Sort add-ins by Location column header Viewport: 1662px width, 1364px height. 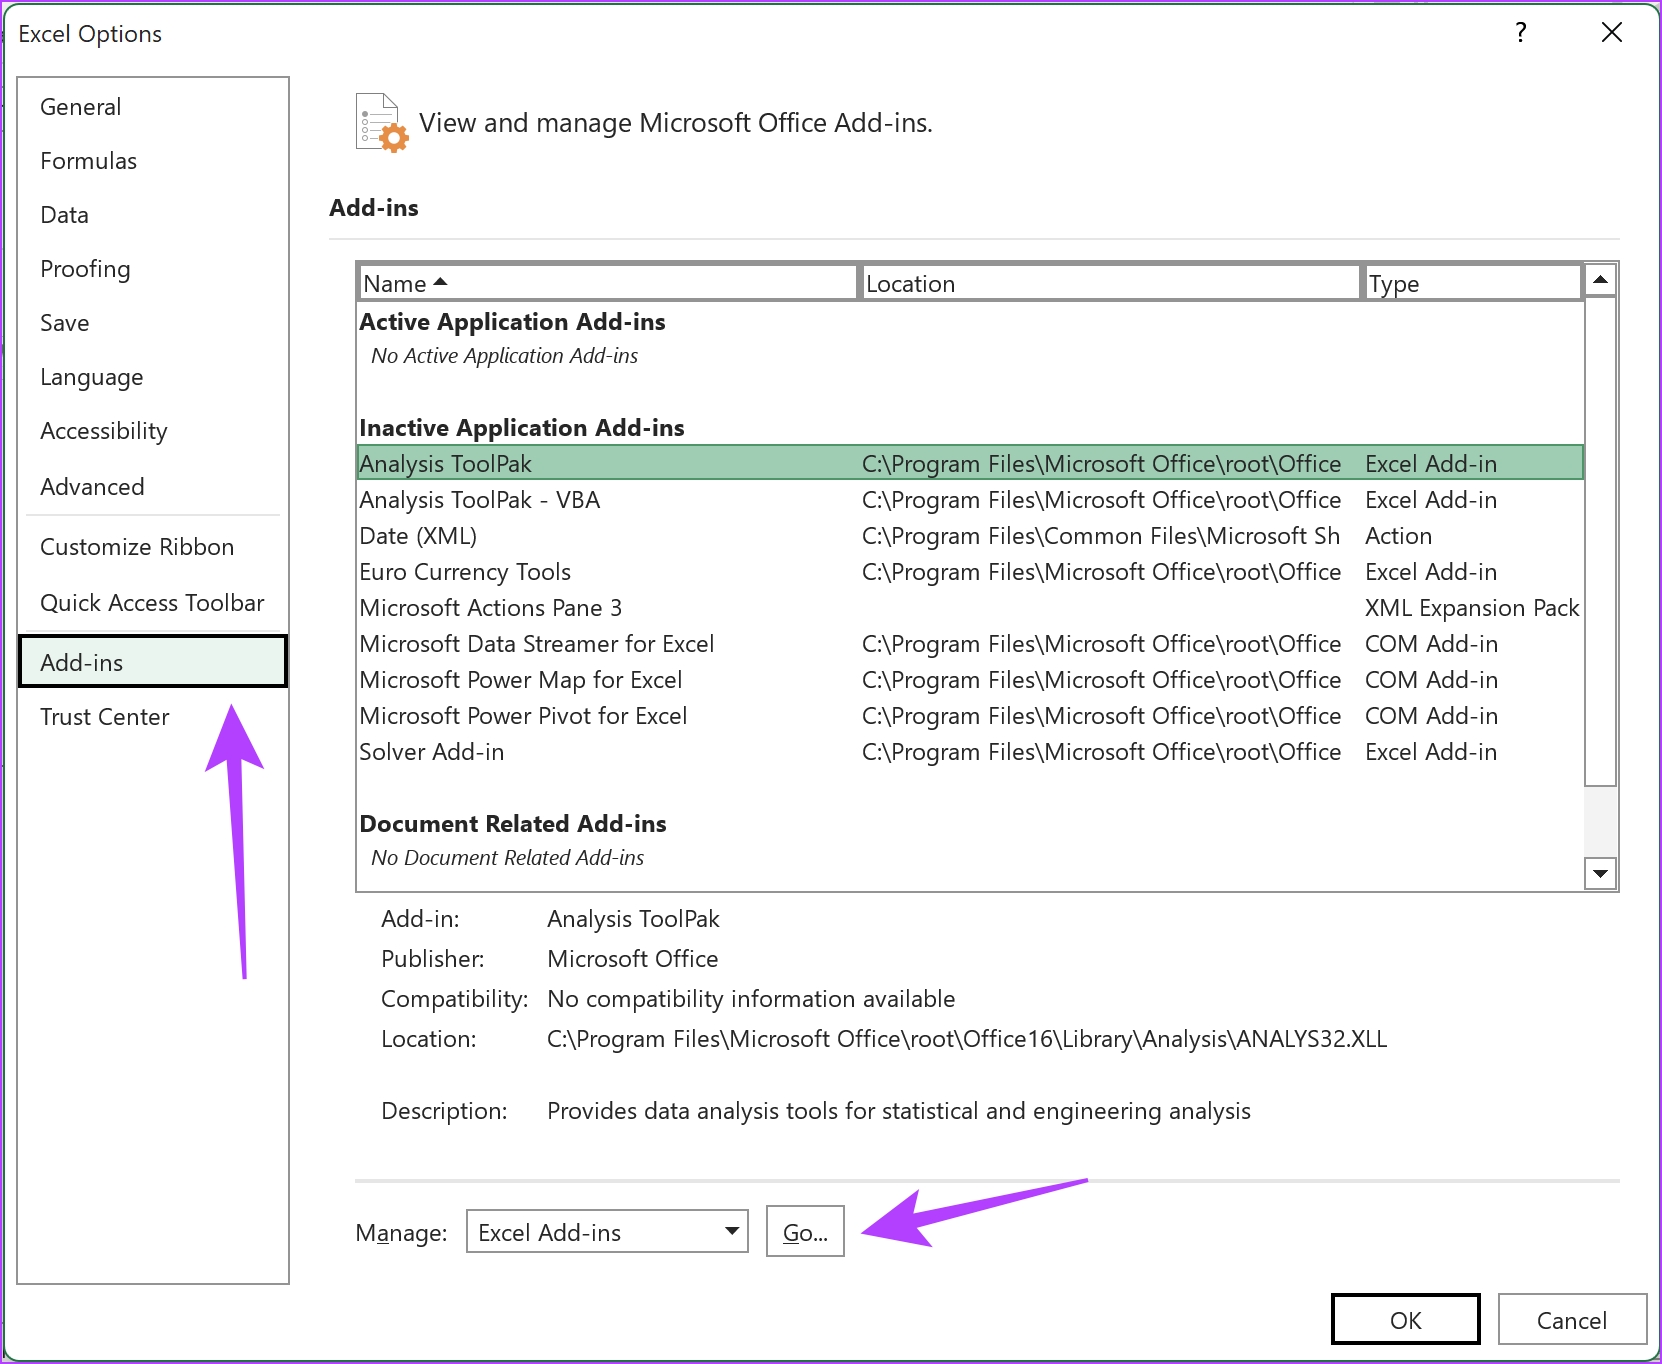pos(1110,283)
